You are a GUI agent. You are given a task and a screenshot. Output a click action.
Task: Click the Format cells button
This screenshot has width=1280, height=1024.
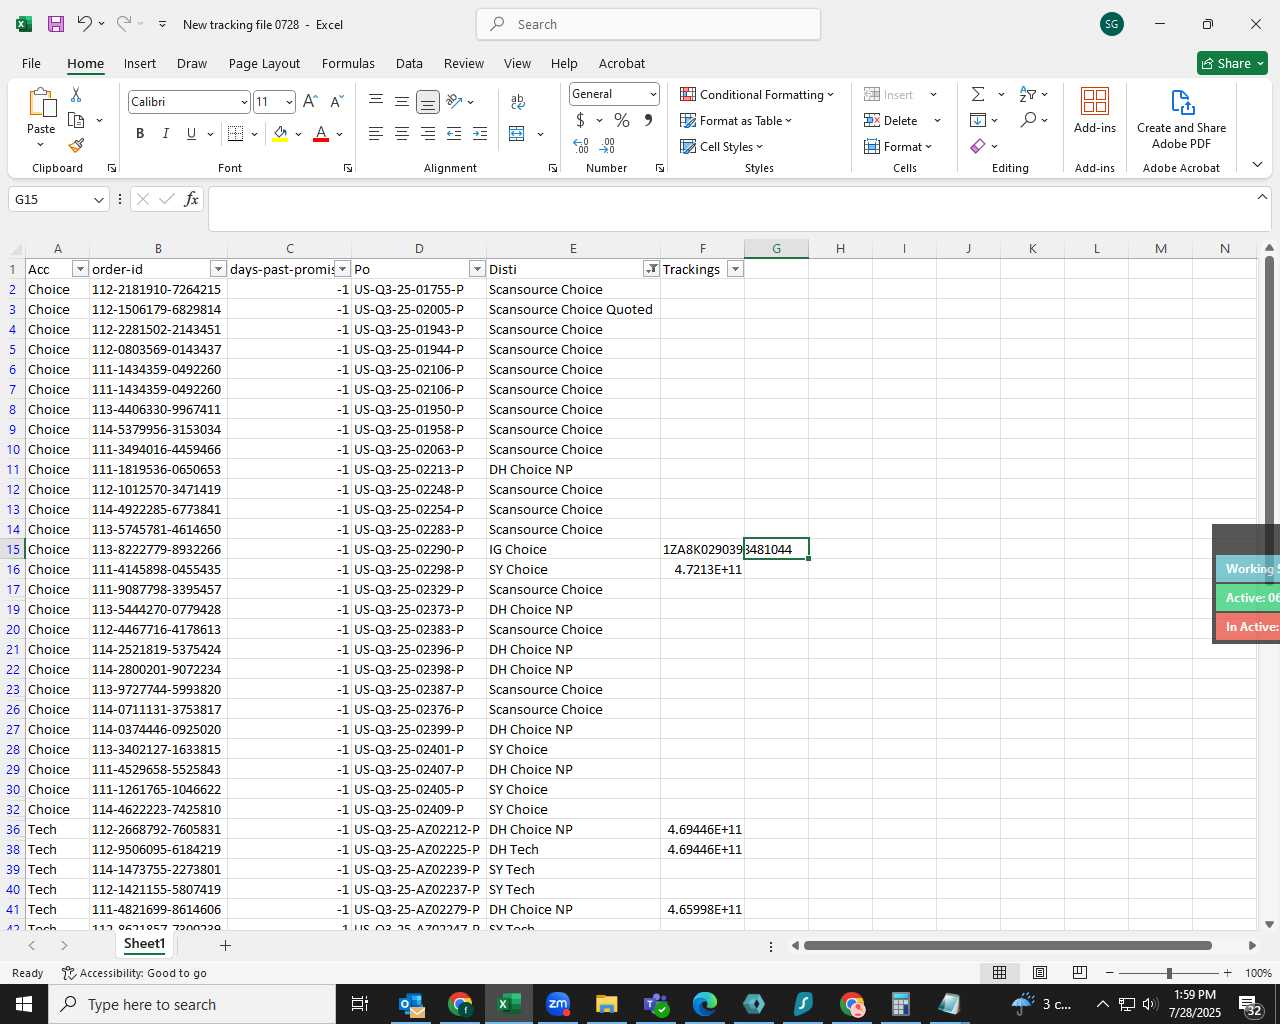(x=898, y=146)
